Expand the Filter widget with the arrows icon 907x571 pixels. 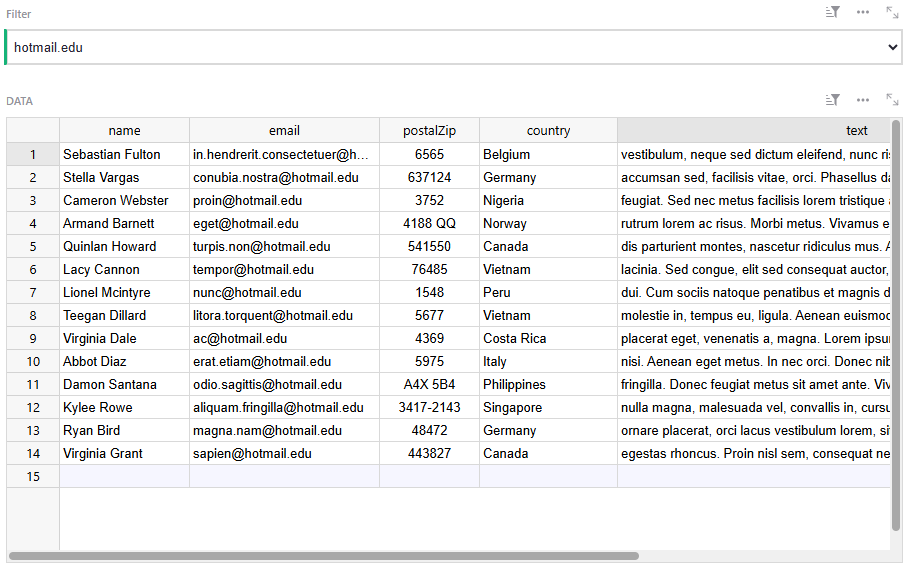pos(892,12)
